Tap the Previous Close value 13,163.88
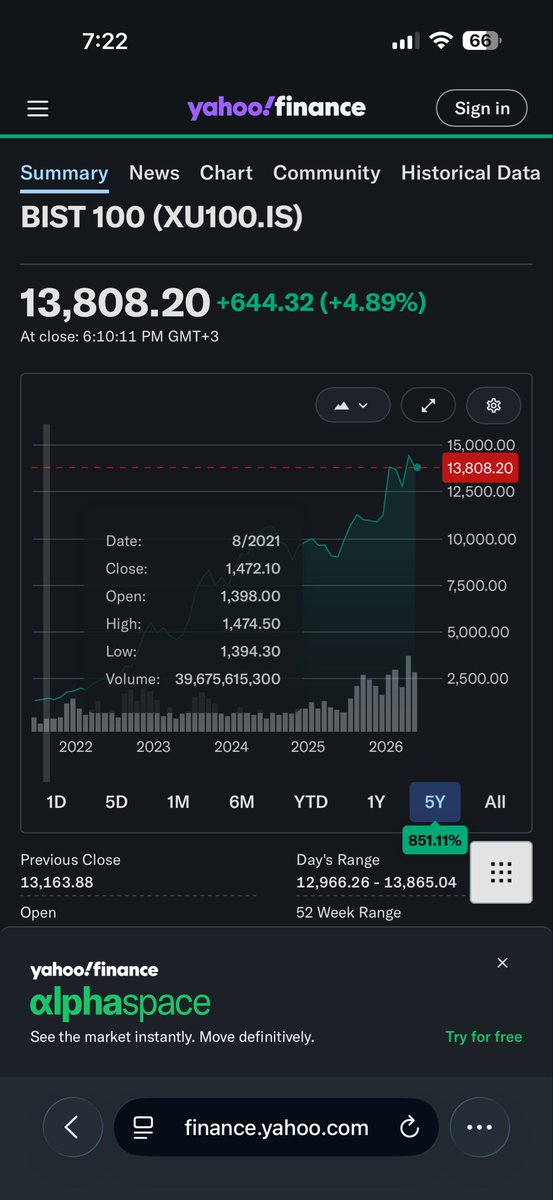 click(x=57, y=882)
